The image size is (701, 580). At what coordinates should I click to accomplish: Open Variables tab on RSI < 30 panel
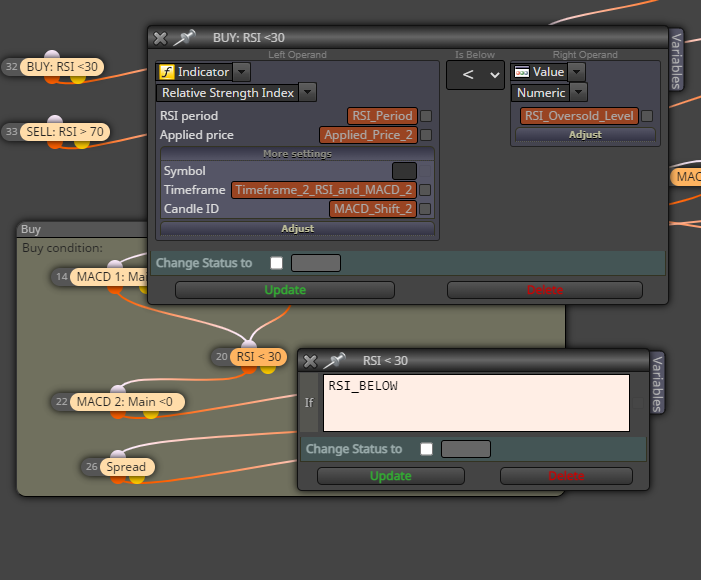click(x=656, y=383)
